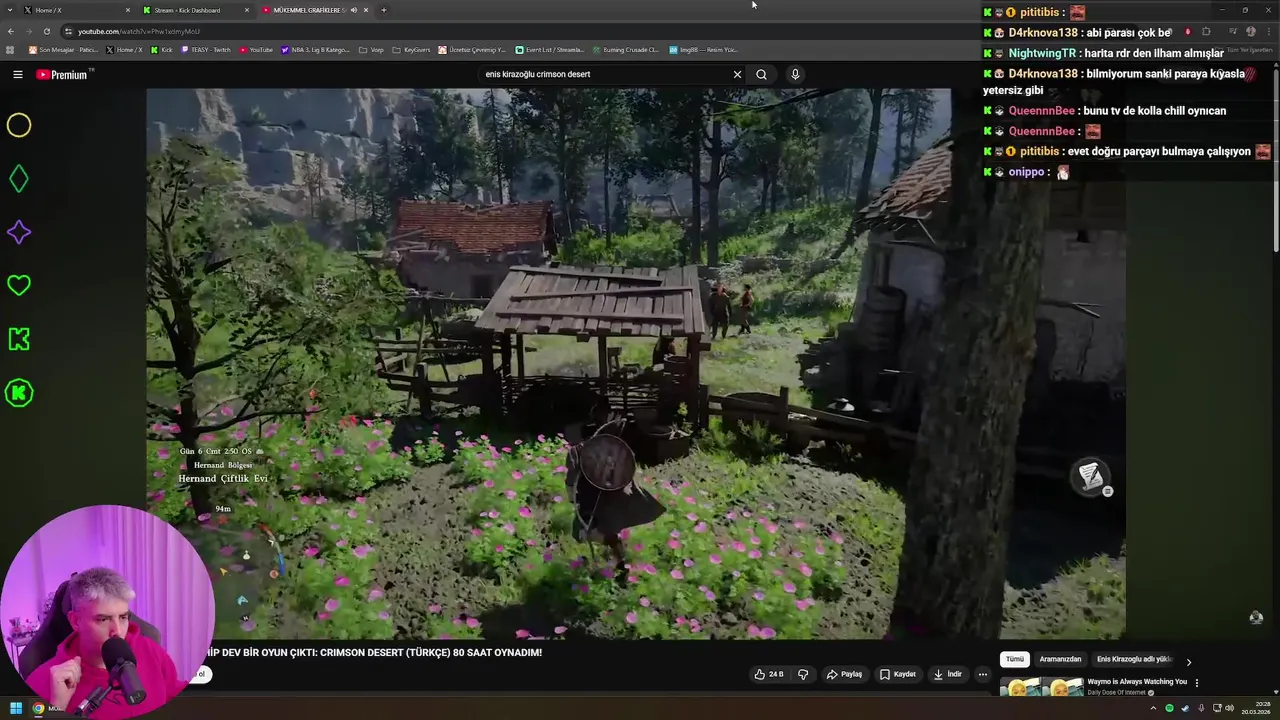Viewport: 1280px width, 720px height.
Task: Open the Home / X bookmark
Action: [124, 49]
